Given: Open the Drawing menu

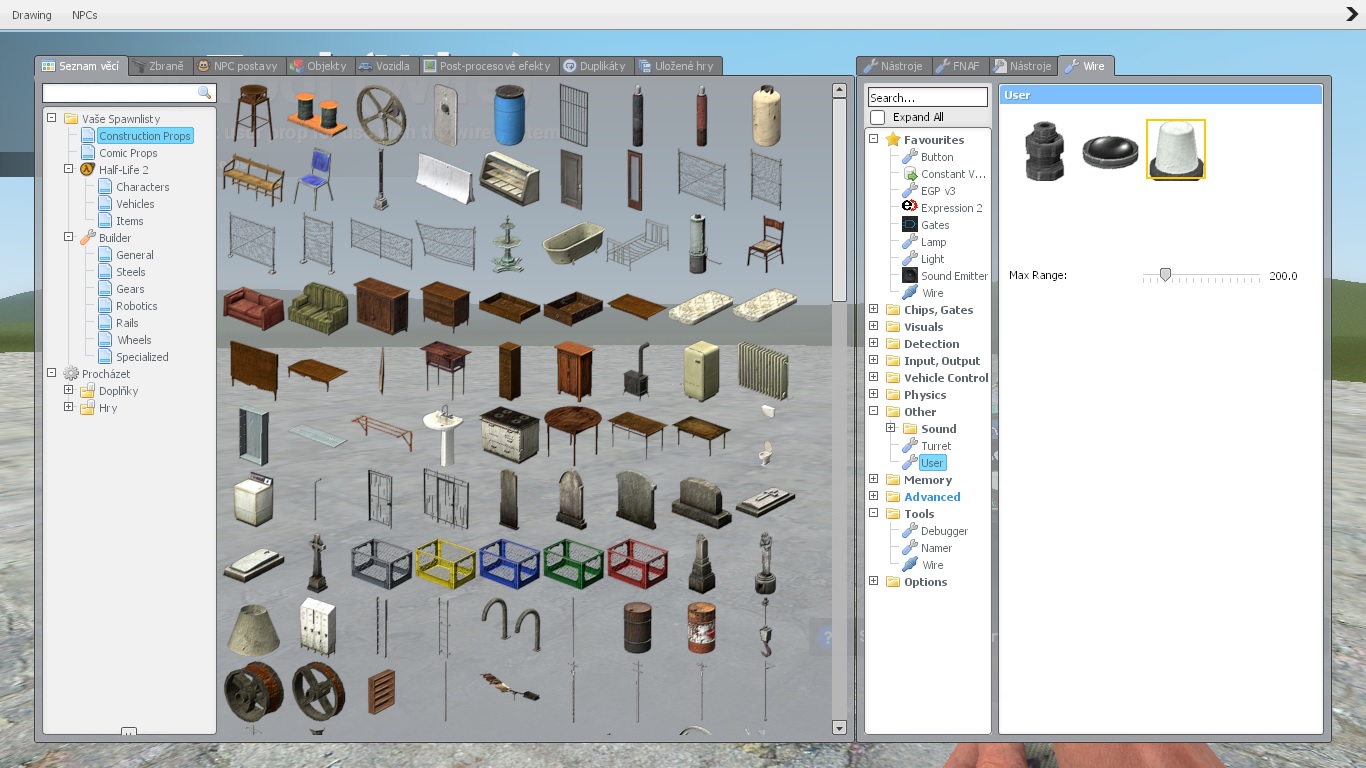Looking at the screenshot, I should [32, 15].
